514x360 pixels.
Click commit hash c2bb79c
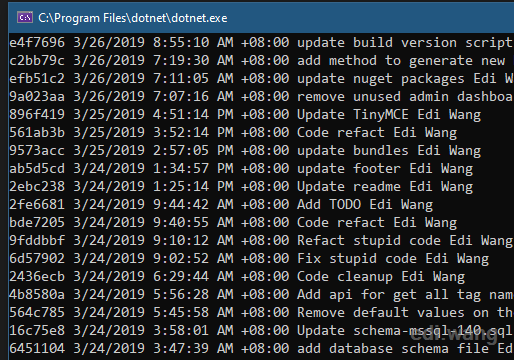coord(37,61)
